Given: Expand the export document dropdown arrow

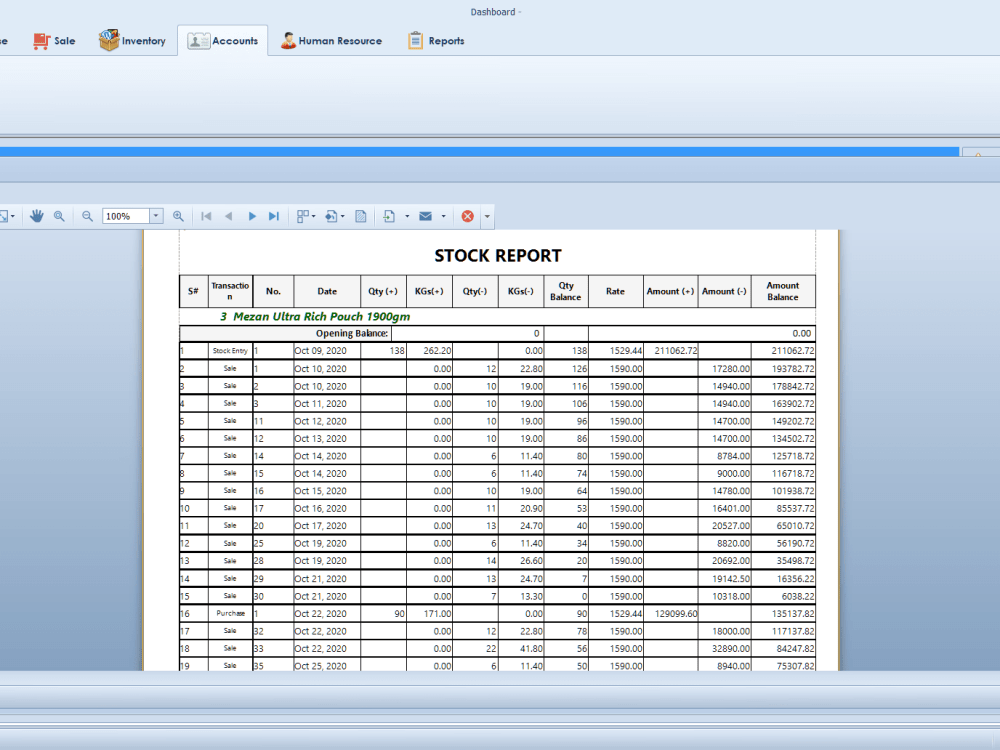Looking at the screenshot, I should (x=407, y=216).
